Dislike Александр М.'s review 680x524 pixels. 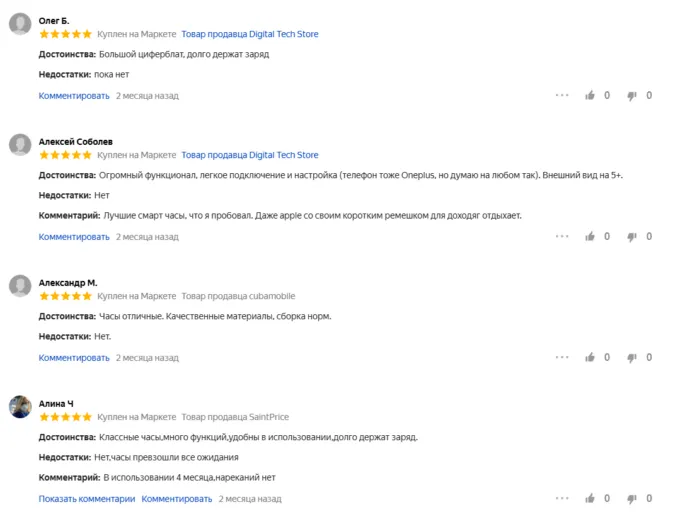click(632, 358)
